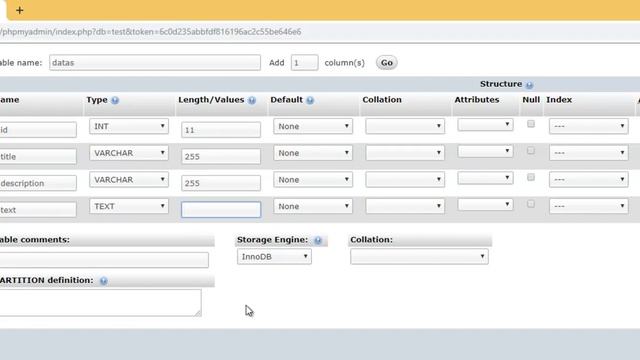Open Default dropdown for title row
The height and width of the screenshot is (360, 640).
click(x=313, y=153)
